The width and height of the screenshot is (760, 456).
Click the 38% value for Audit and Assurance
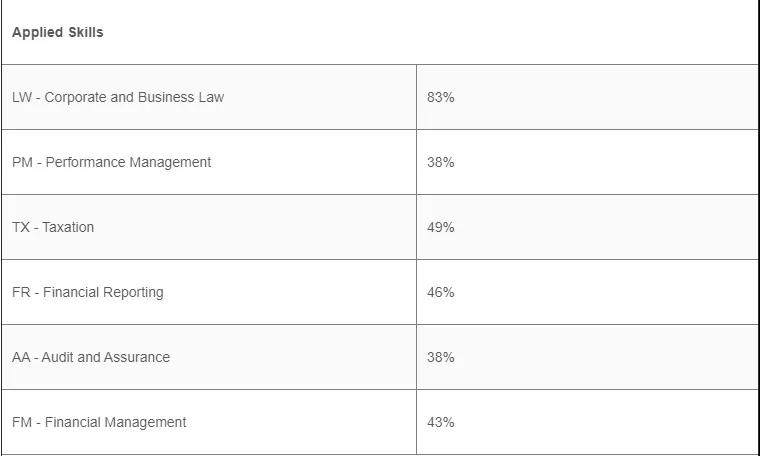(x=440, y=357)
